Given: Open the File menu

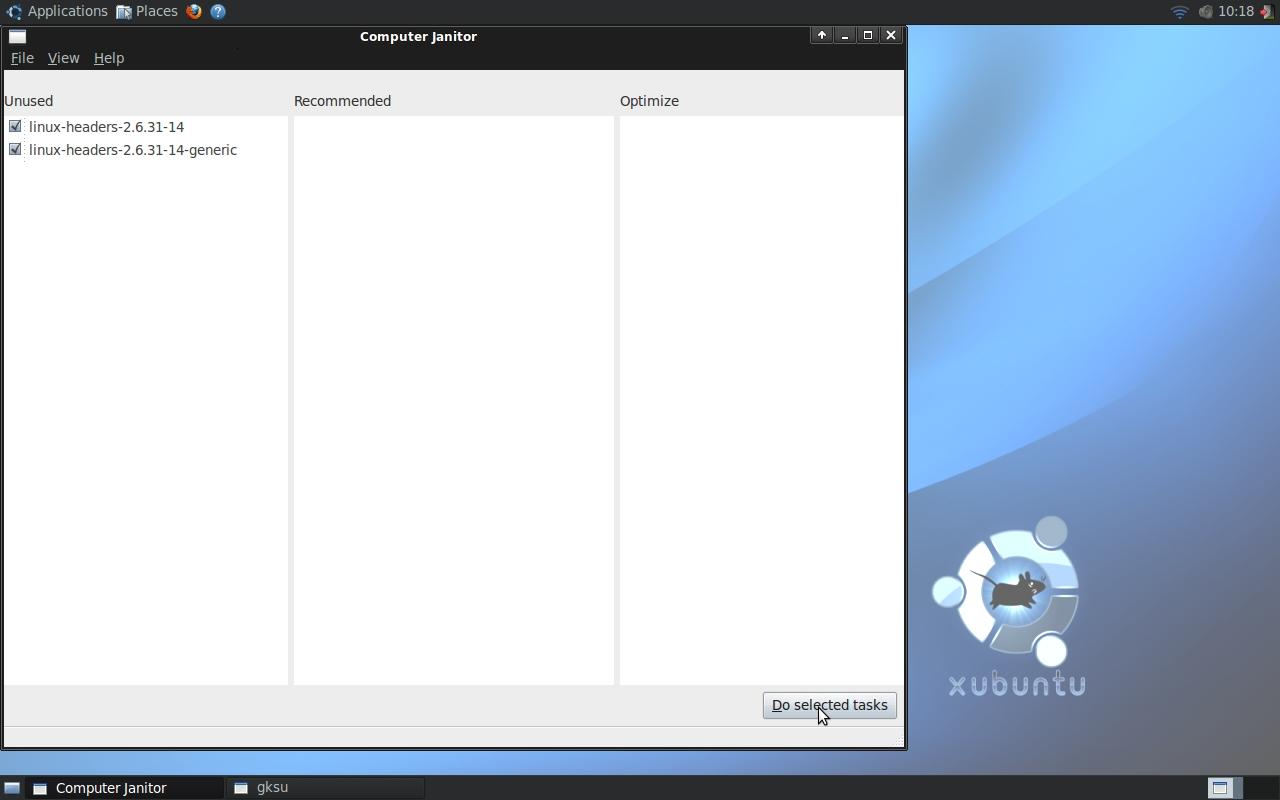Looking at the screenshot, I should (22, 58).
